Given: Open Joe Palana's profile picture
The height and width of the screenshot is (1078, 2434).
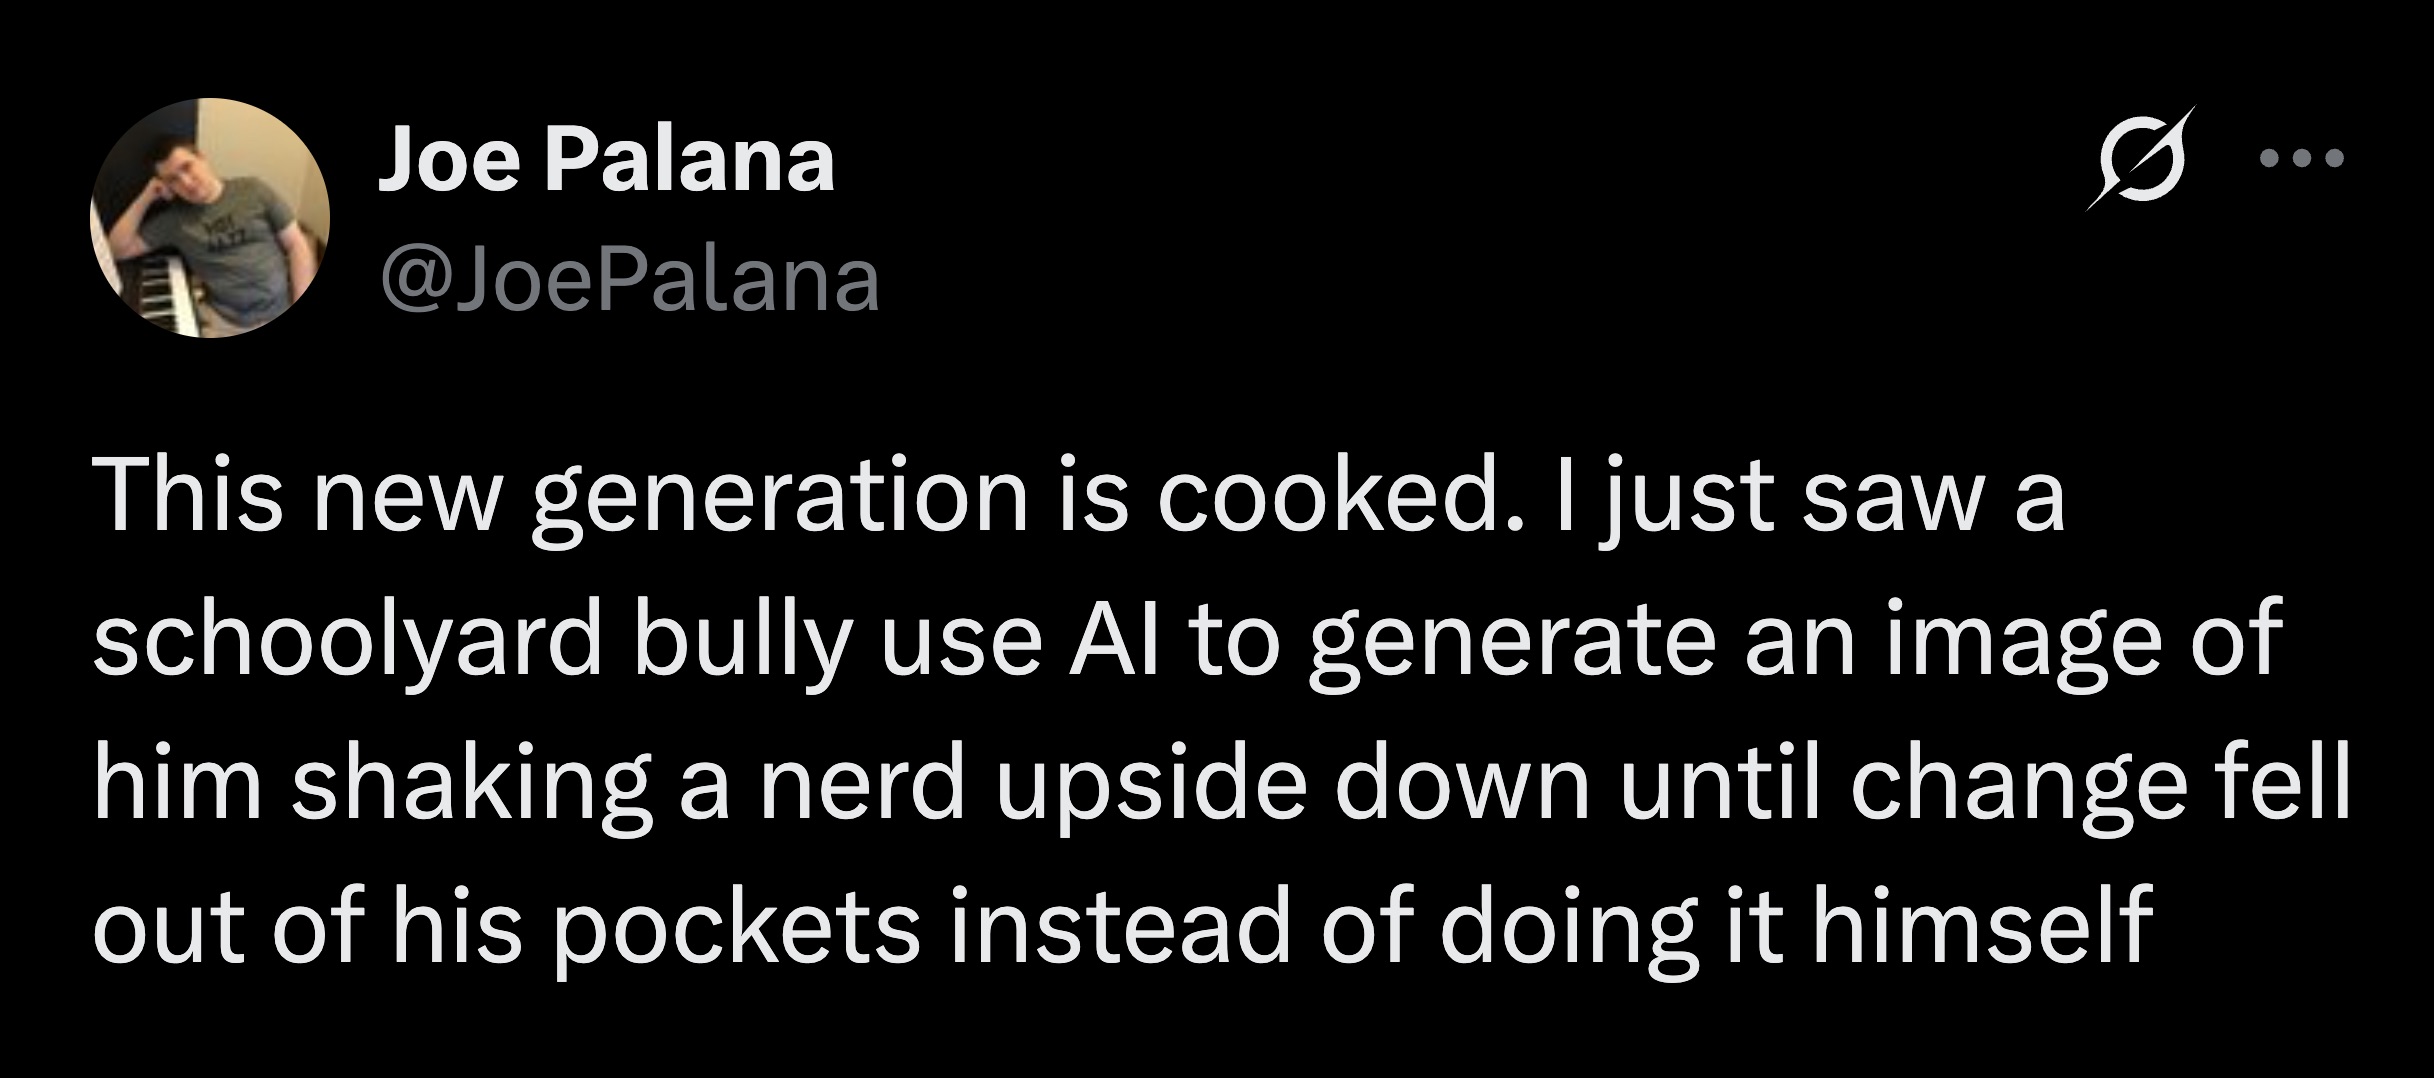Looking at the screenshot, I should click(210, 218).
